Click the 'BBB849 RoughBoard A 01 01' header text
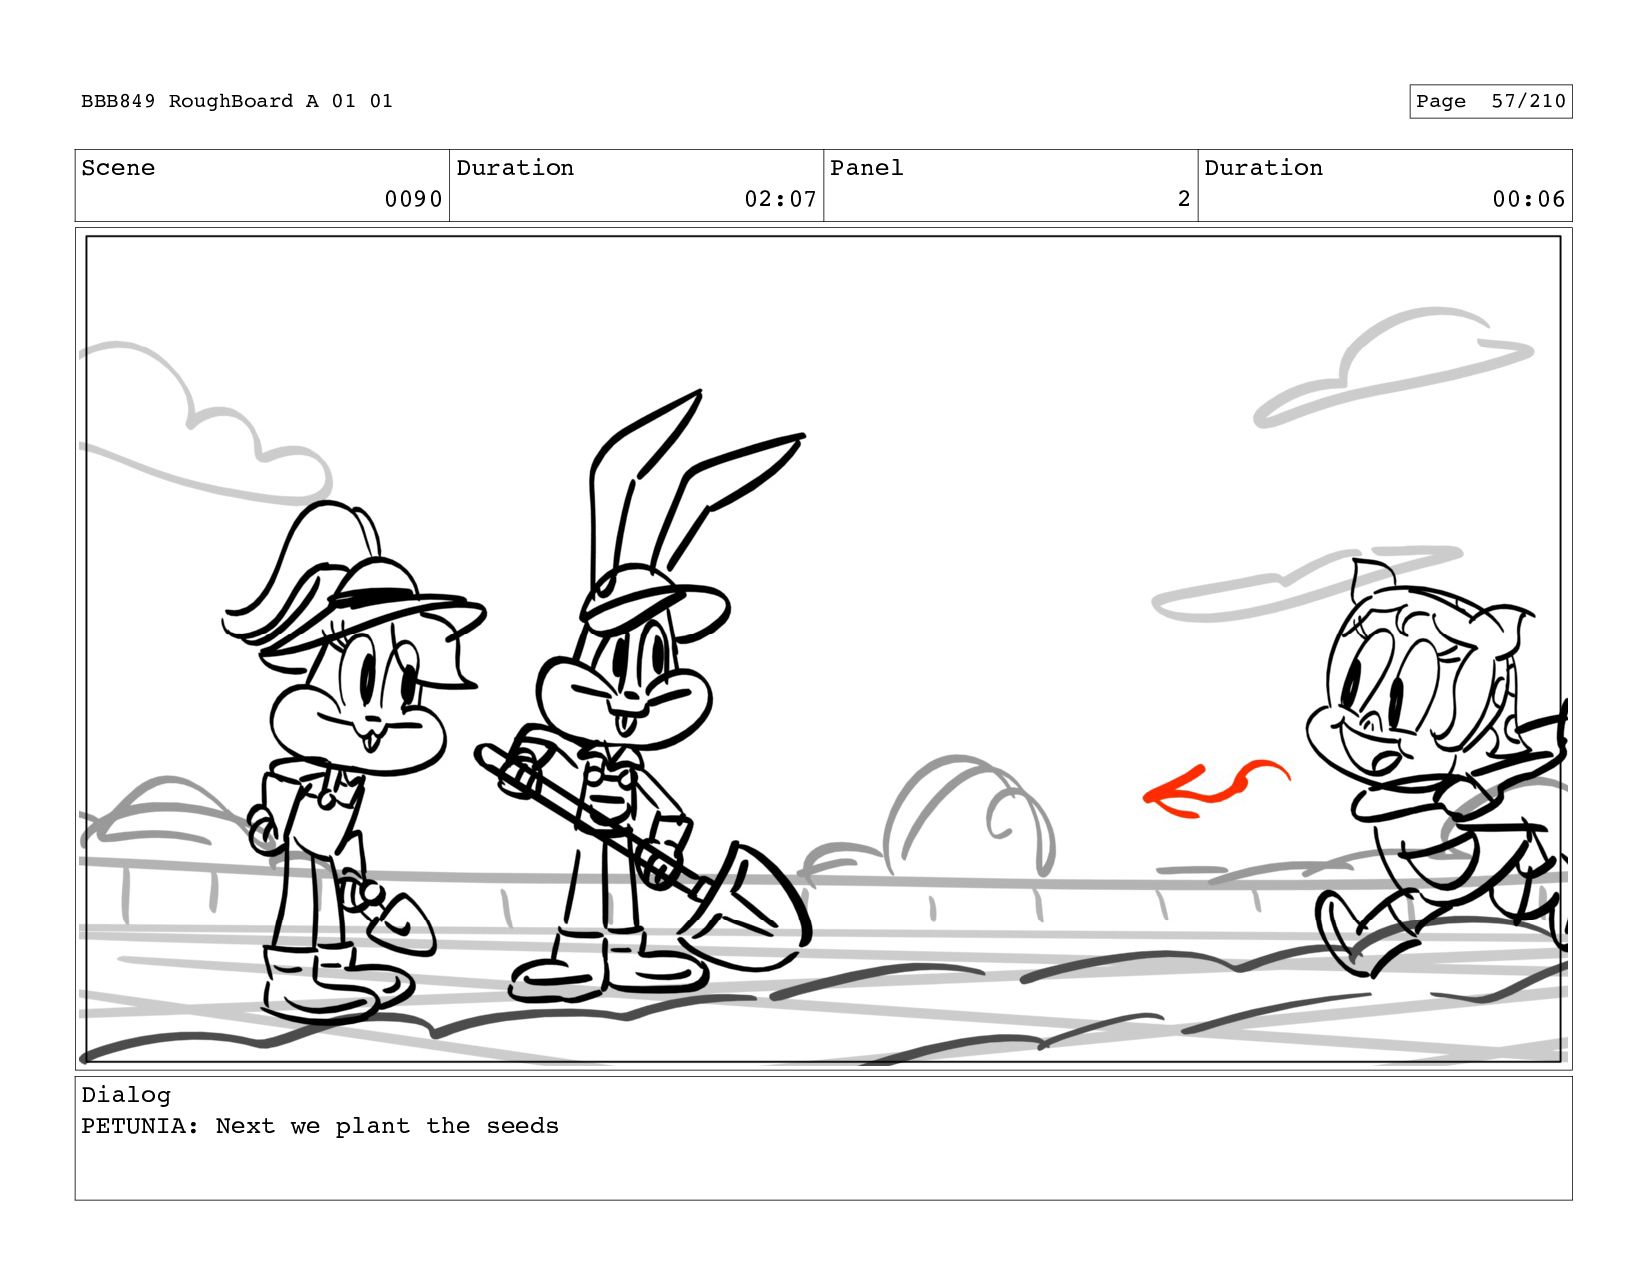Viewport: 1650px width, 1275px height. (x=237, y=101)
